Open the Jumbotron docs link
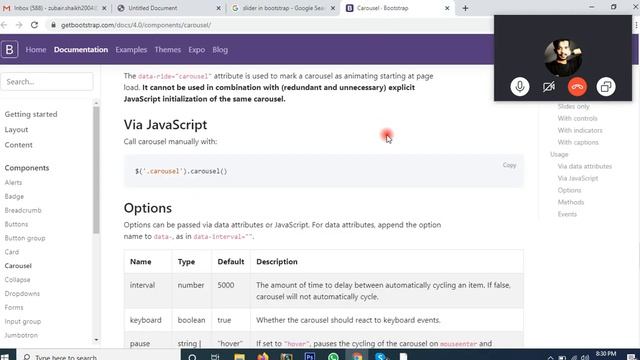 21,335
